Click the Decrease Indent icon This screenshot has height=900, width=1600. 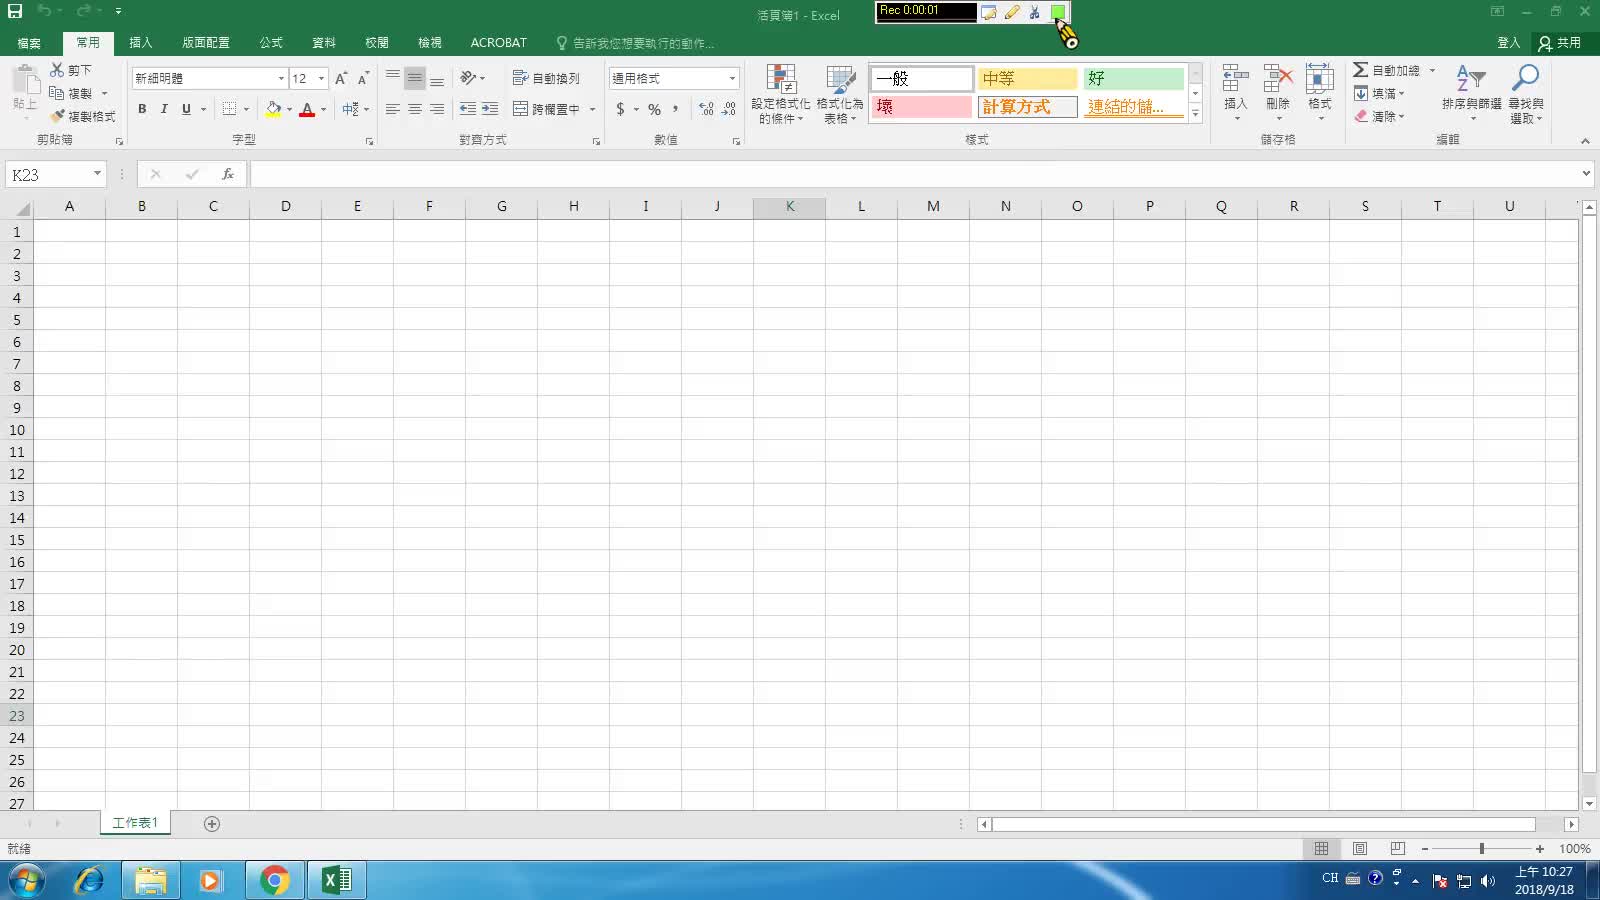(467, 109)
